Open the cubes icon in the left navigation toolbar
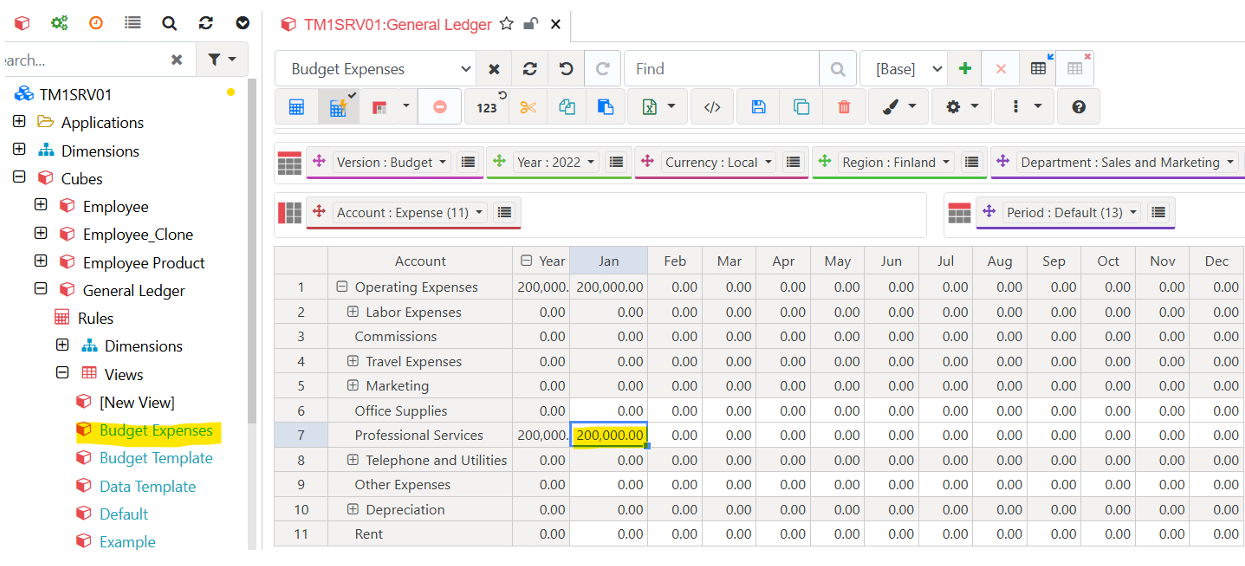 click(x=22, y=23)
